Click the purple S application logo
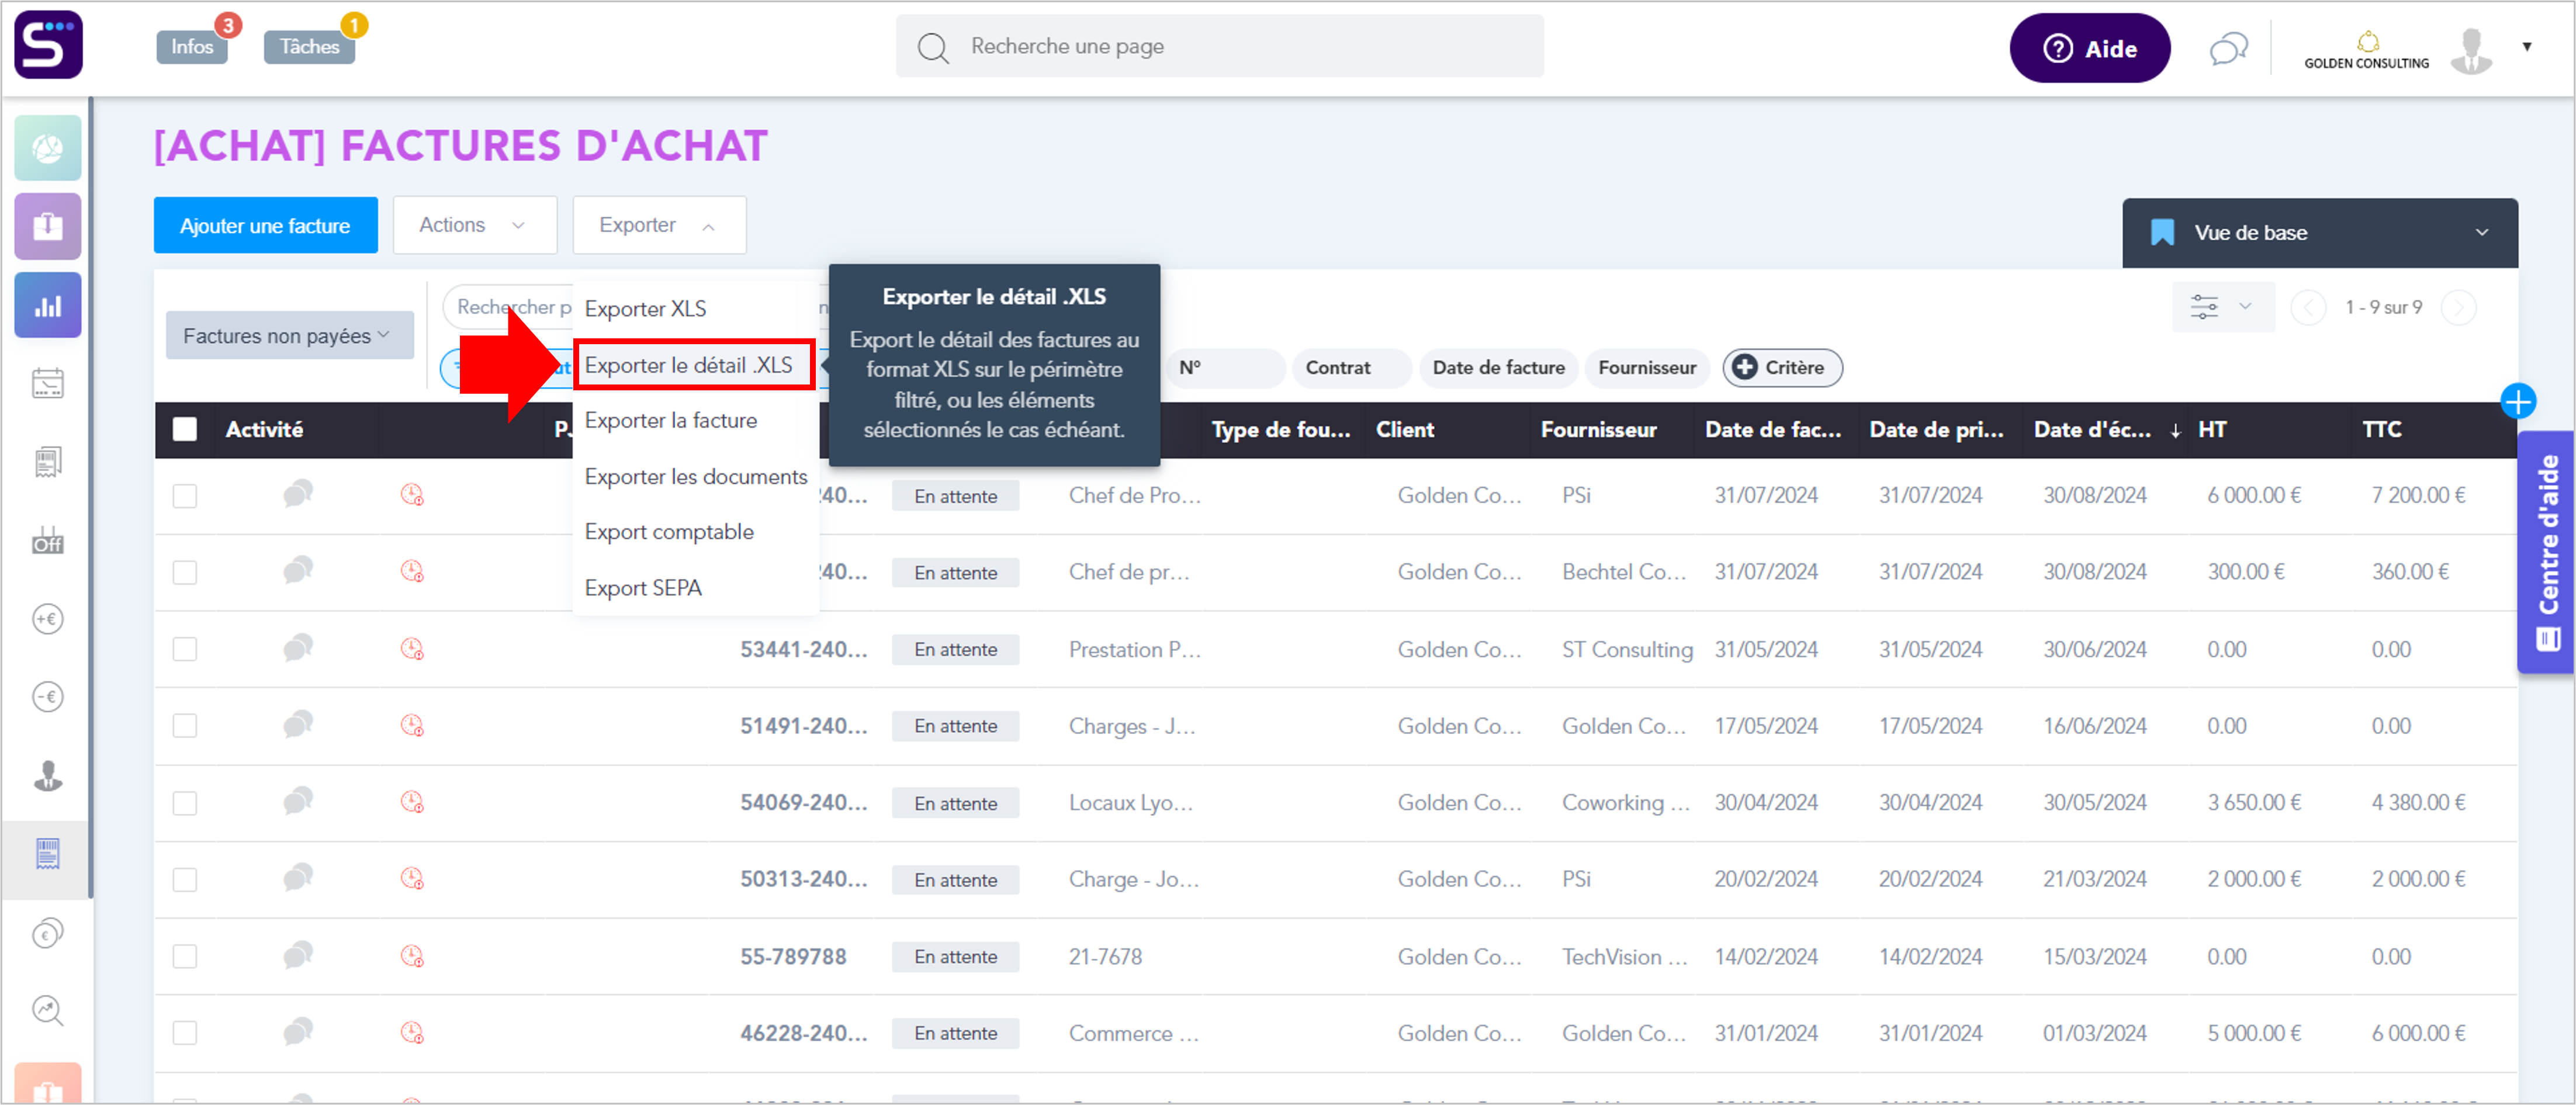The height and width of the screenshot is (1105, 2576). [48, 45]
